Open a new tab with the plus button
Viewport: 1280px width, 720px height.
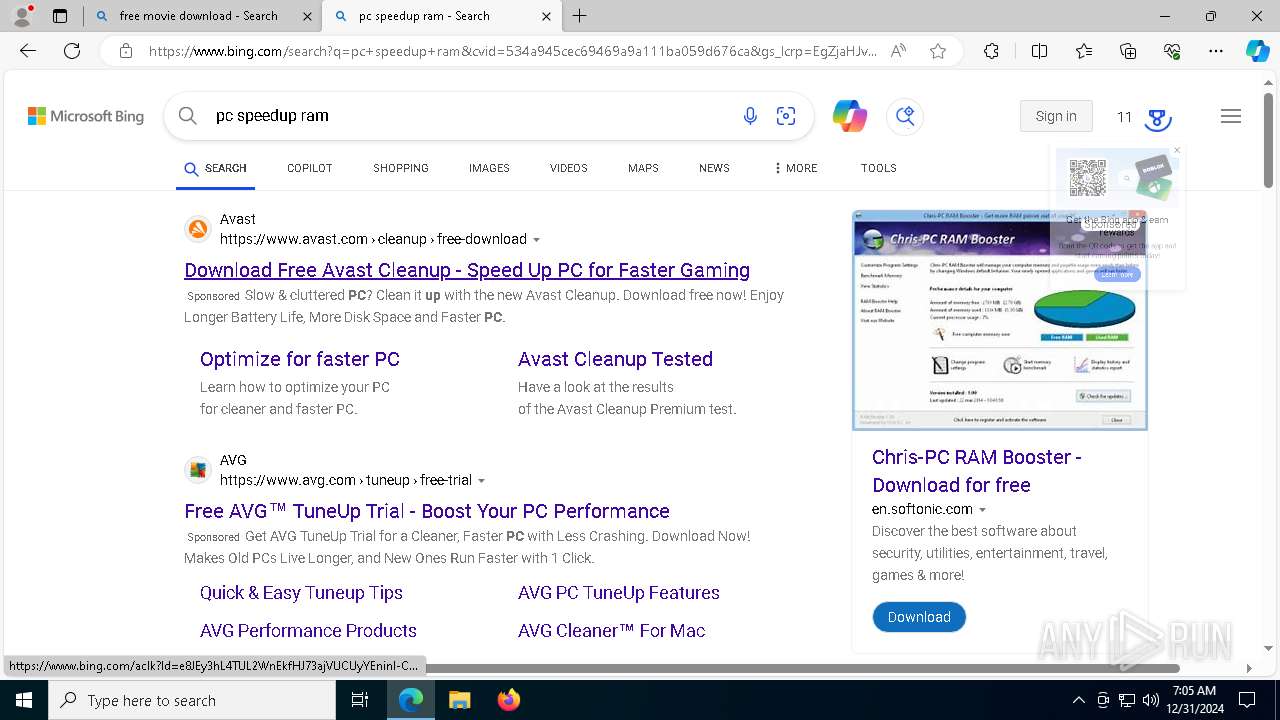[x=580, y=16]
